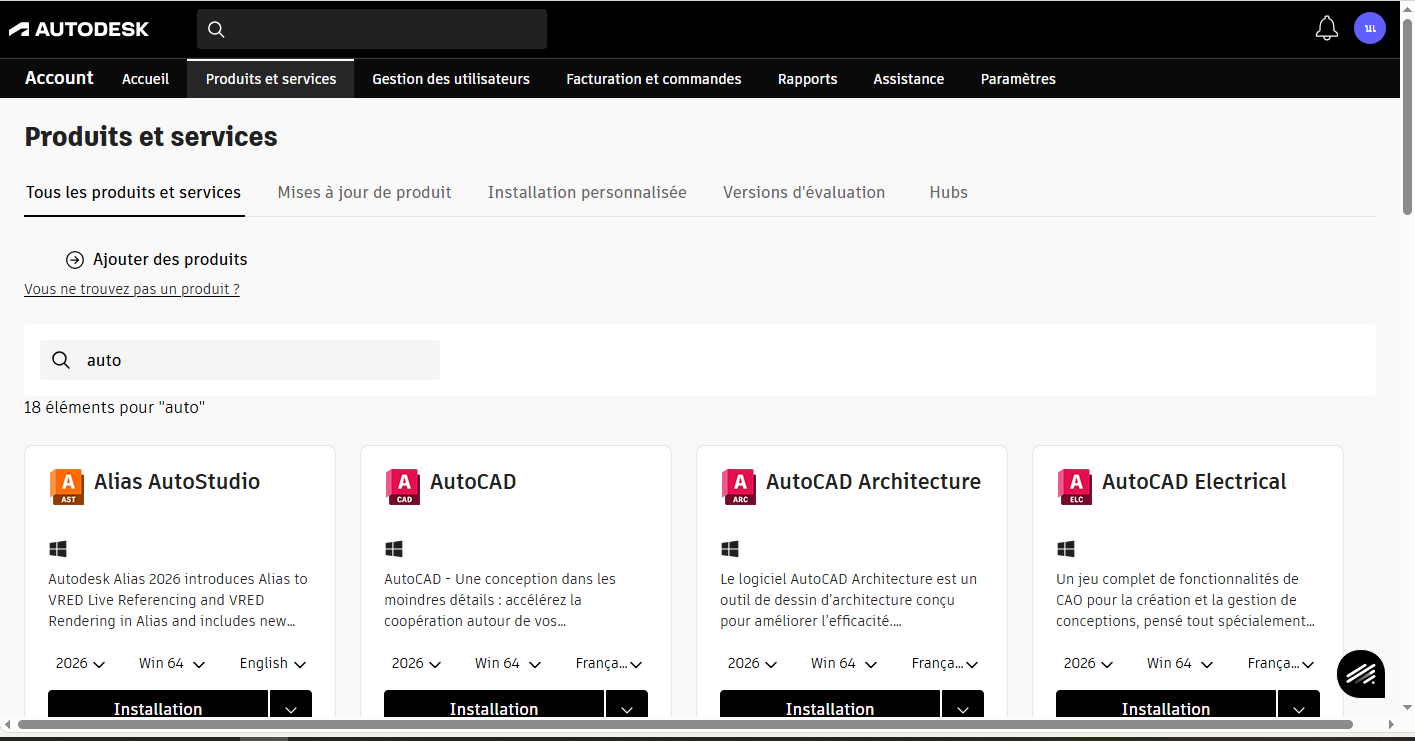Screen dimensions: 1415x741
Task: Open the notifications bell
Action: [1326, 28]
